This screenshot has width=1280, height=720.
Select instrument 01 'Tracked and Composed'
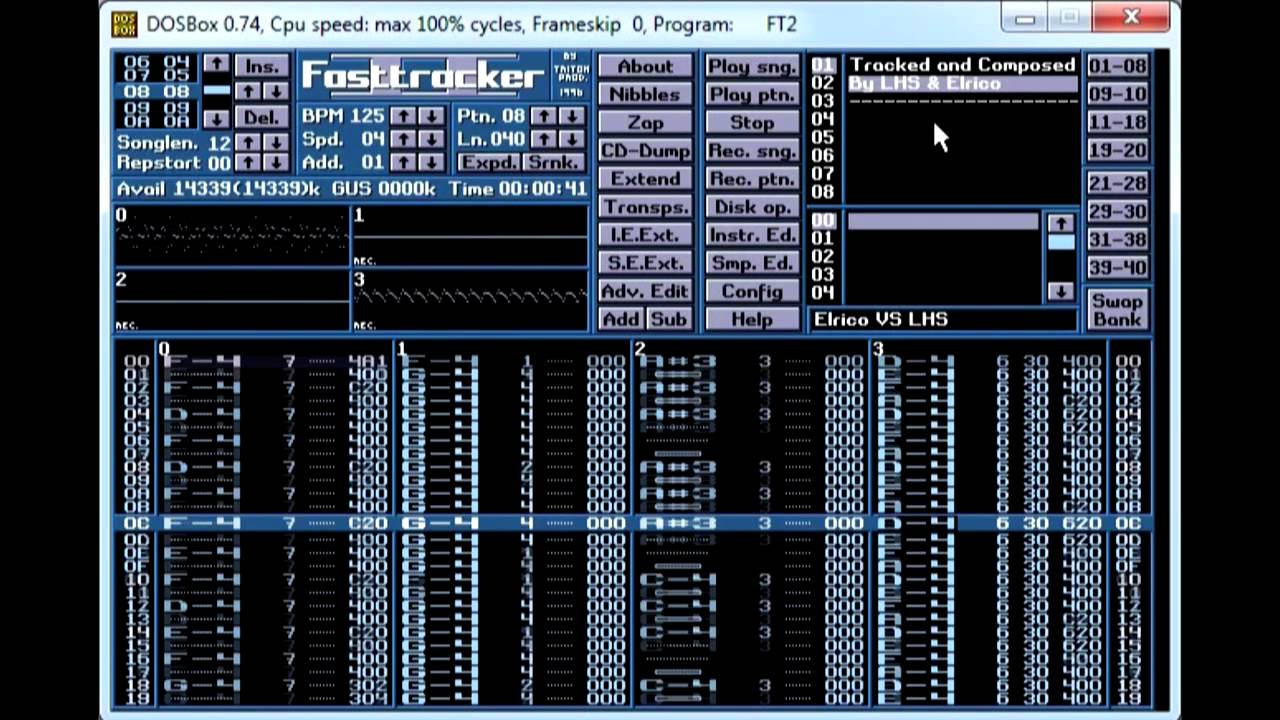pos(962,65)
